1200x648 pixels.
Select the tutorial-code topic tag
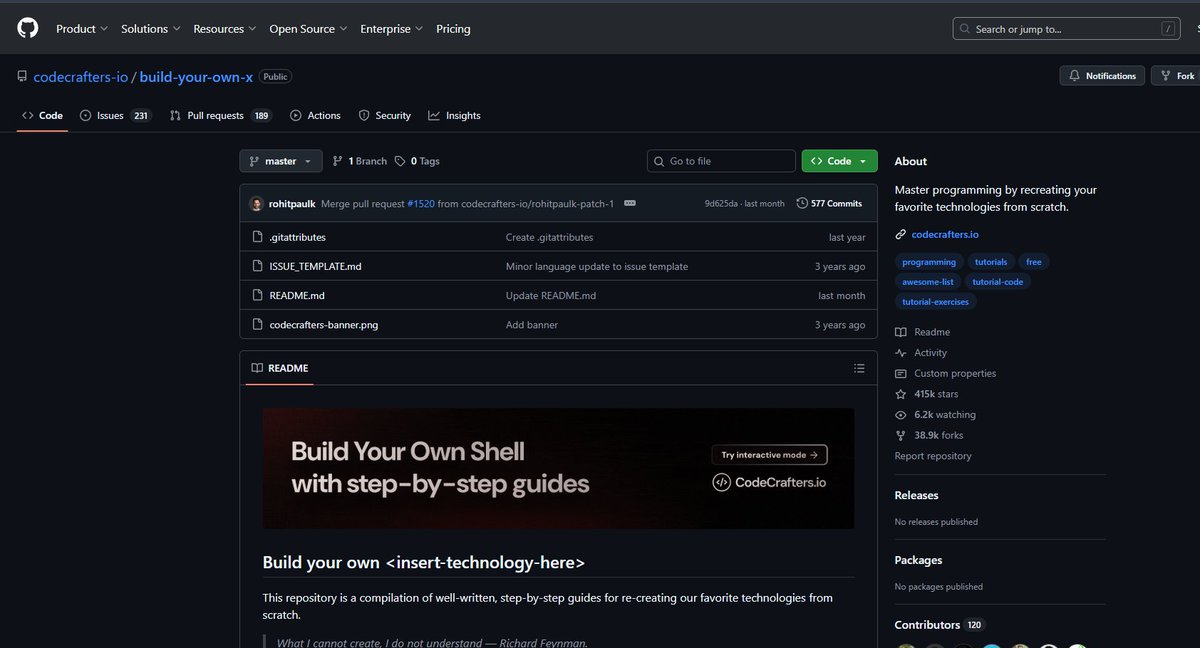click(999, 282)
